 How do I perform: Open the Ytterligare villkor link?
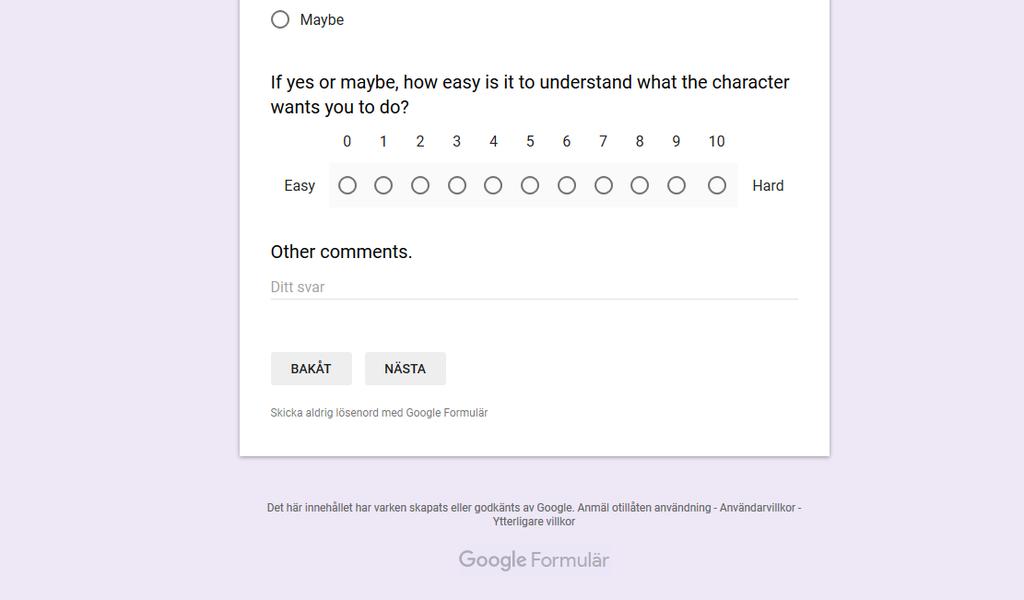(x=534, y=522)
